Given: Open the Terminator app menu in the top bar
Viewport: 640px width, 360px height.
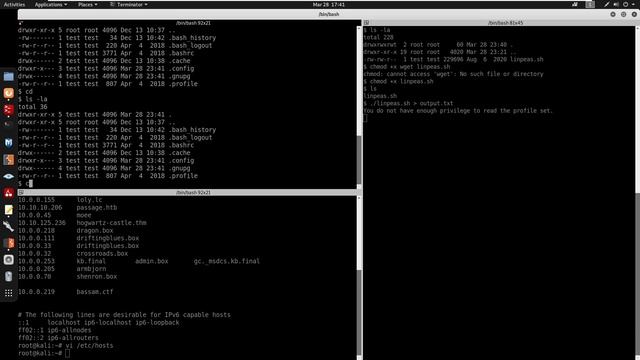Looking at the screenshot, I should coord(129,4).
